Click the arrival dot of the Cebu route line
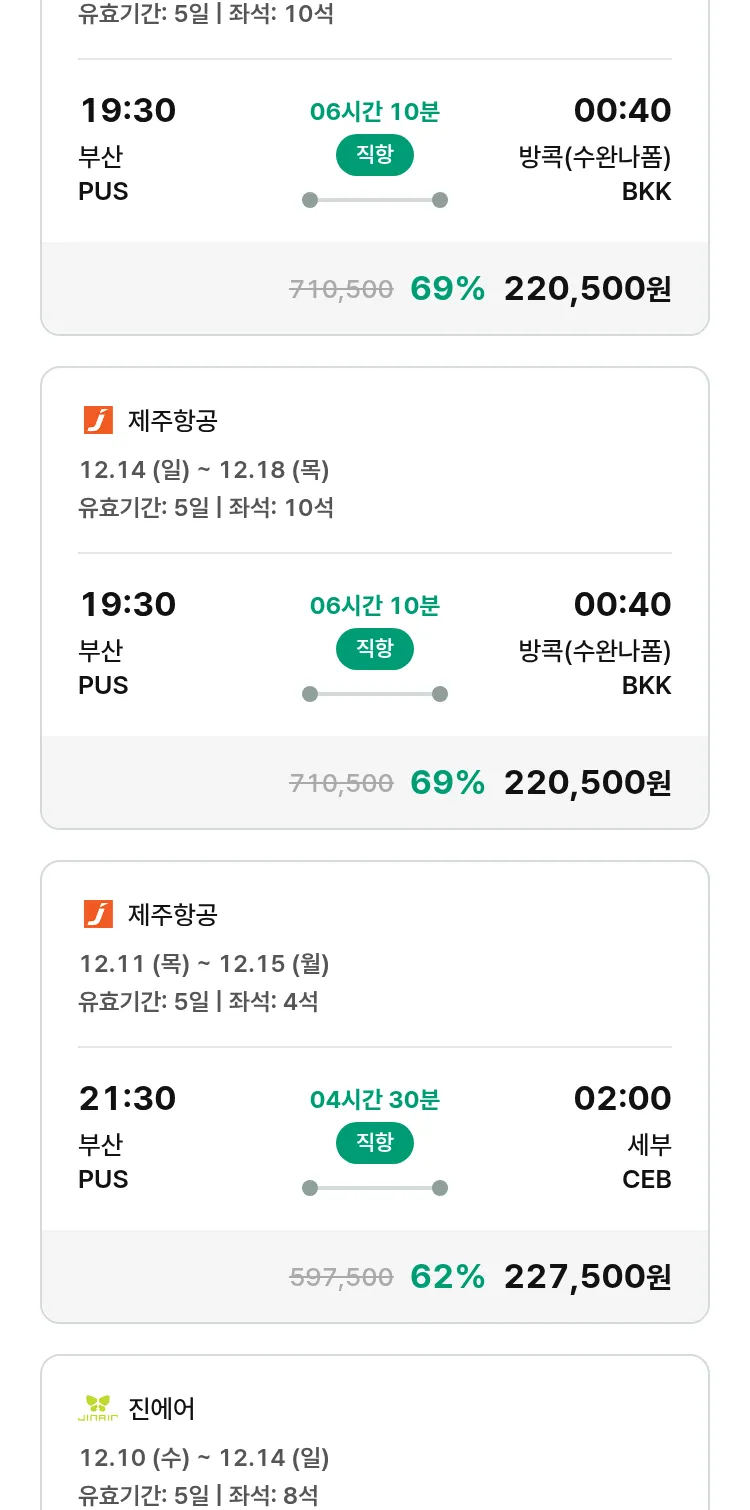 coord(439,1188)
